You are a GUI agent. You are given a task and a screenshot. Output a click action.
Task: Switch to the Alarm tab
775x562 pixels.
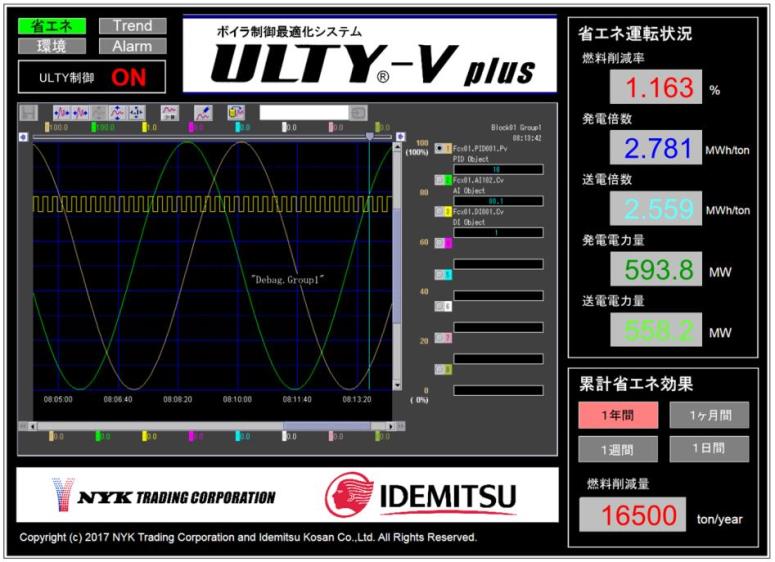tap(132, 46)
